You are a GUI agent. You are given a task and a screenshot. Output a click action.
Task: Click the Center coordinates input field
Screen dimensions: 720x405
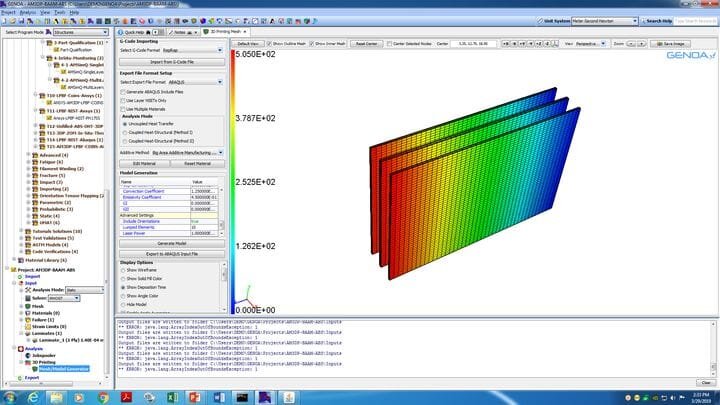click(471, 44)
